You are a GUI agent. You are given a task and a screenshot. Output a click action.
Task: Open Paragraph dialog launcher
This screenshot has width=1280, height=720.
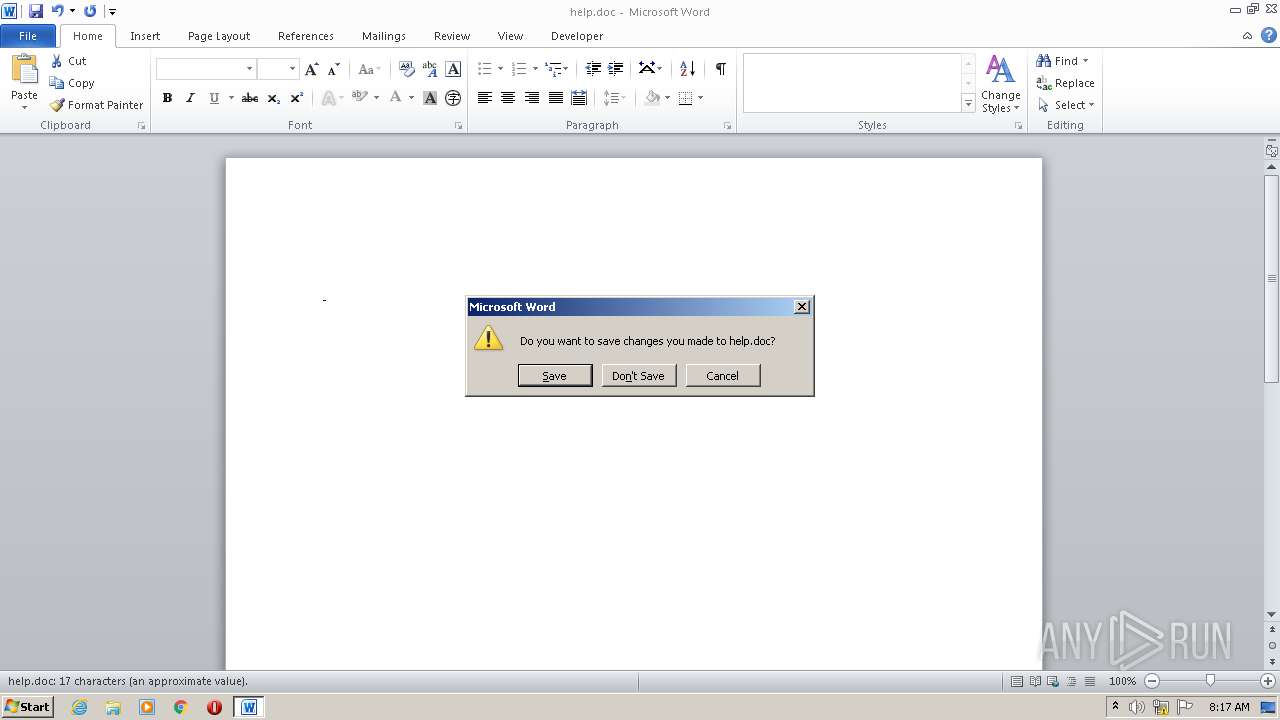click(728, 126)
